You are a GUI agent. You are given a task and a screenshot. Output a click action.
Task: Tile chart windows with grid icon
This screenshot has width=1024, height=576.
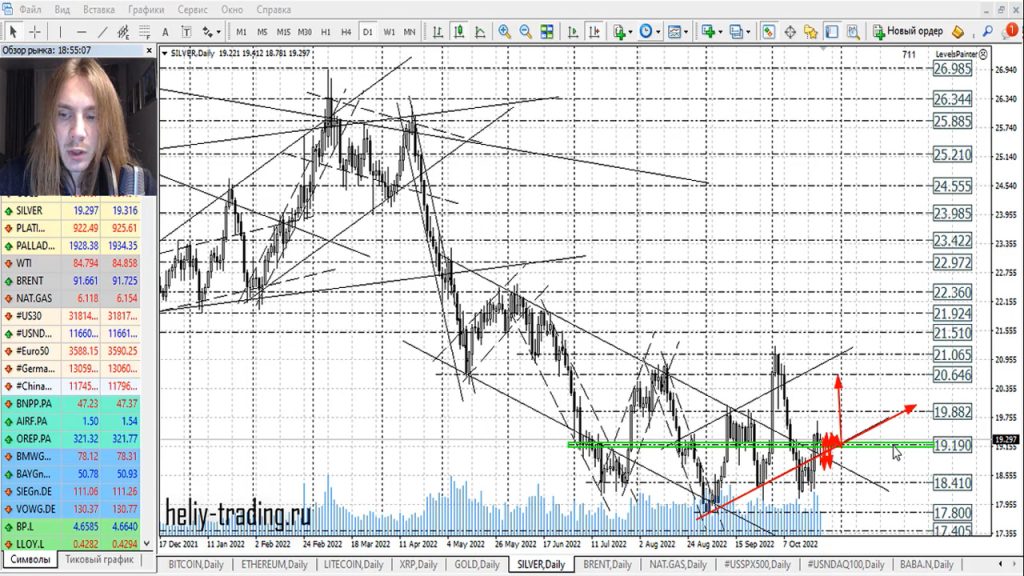click(x=547, y=31)
